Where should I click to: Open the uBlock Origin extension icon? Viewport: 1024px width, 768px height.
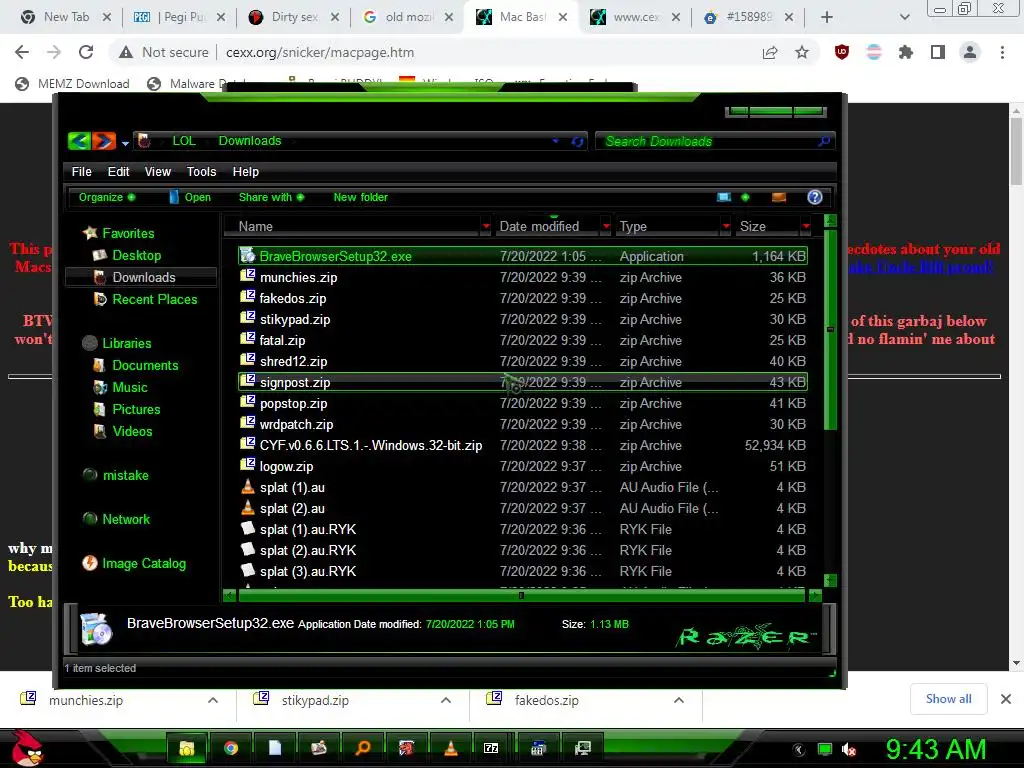click(842, 52)
